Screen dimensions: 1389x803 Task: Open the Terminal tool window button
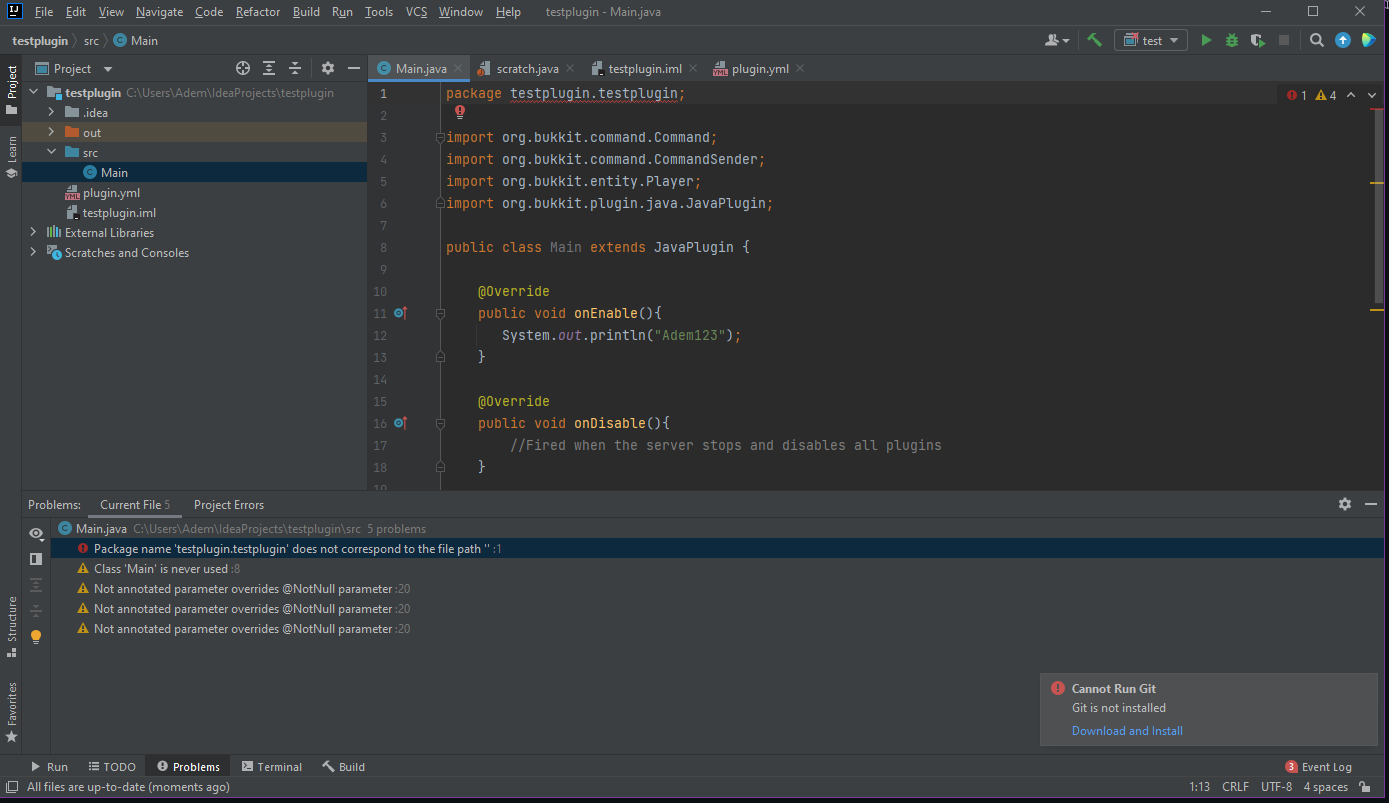272,767
